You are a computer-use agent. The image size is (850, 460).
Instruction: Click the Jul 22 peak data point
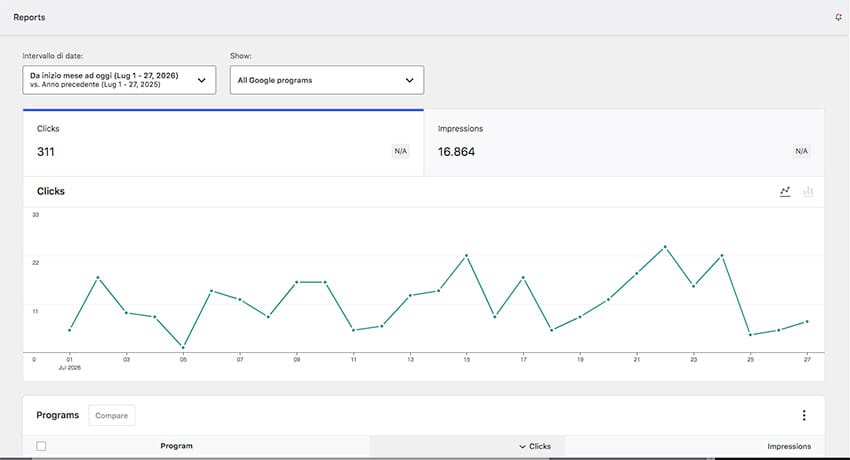tap(665, 247)
